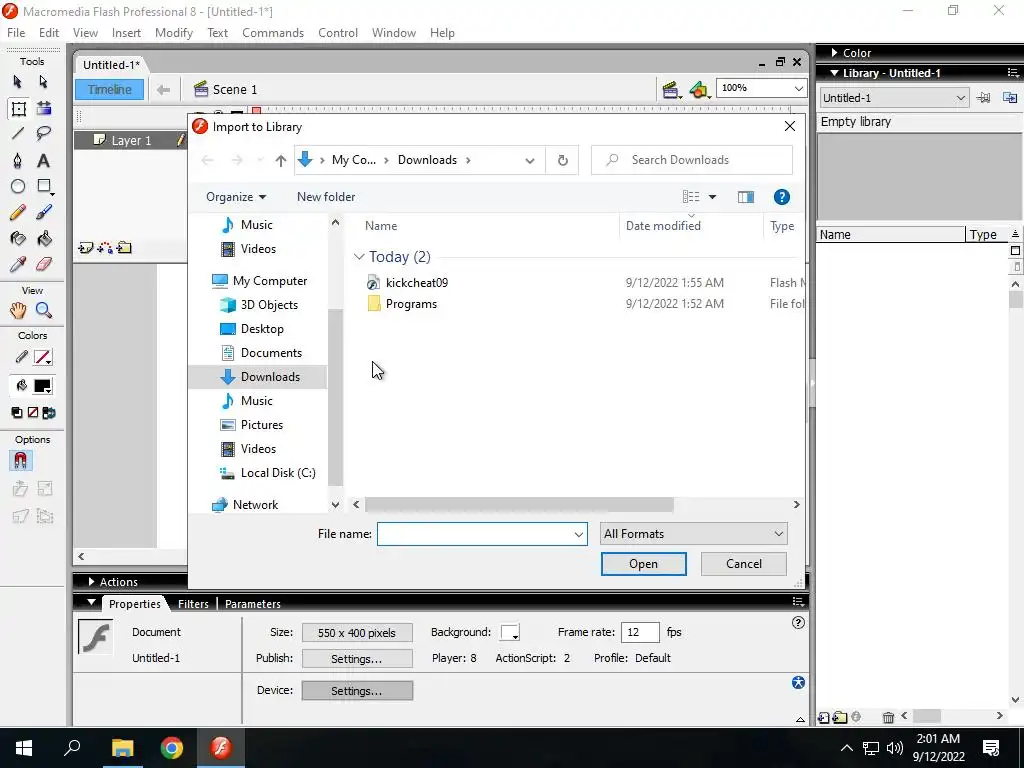Toggle the preview pane button
The width and height of the screenshot is (1024, 768).
pos(746,197)
